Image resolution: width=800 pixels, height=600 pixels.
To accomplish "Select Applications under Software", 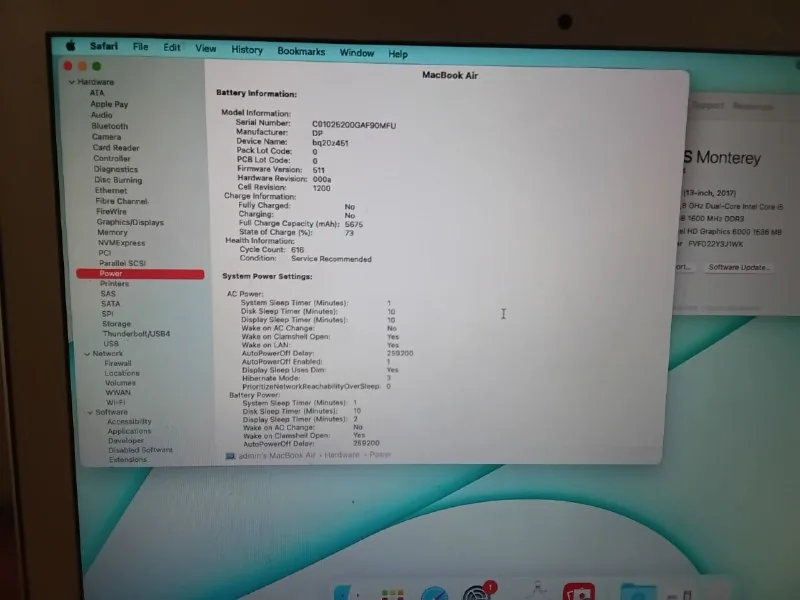I will 129,431.
